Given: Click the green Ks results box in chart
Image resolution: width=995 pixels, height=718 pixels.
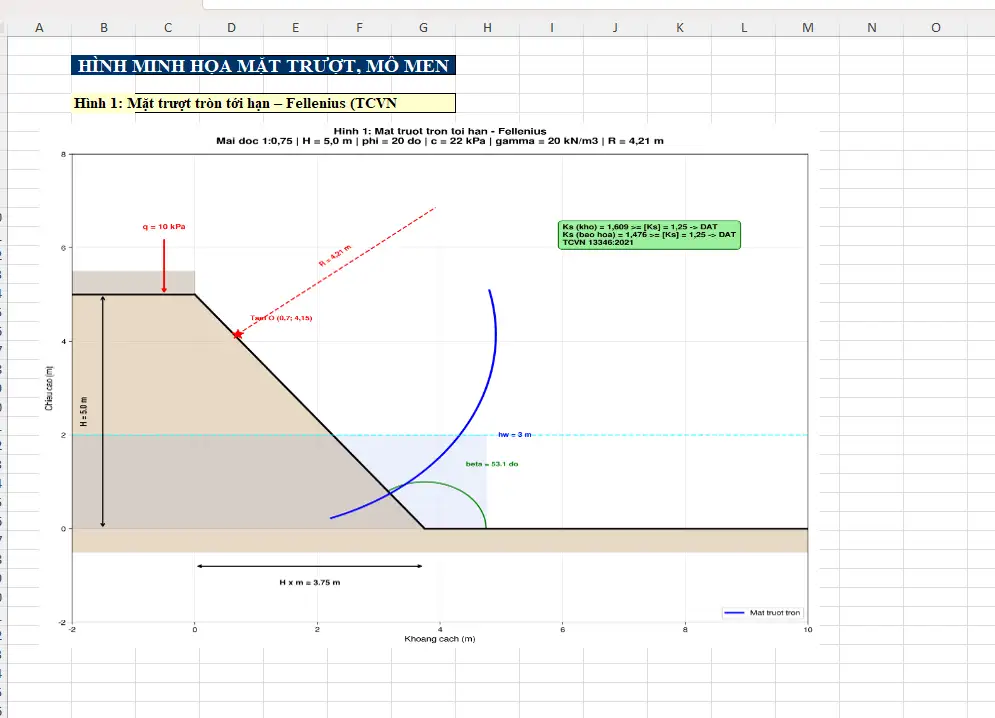Looking at the screenshot, I should pyautogui.click(x=650, y=234).
